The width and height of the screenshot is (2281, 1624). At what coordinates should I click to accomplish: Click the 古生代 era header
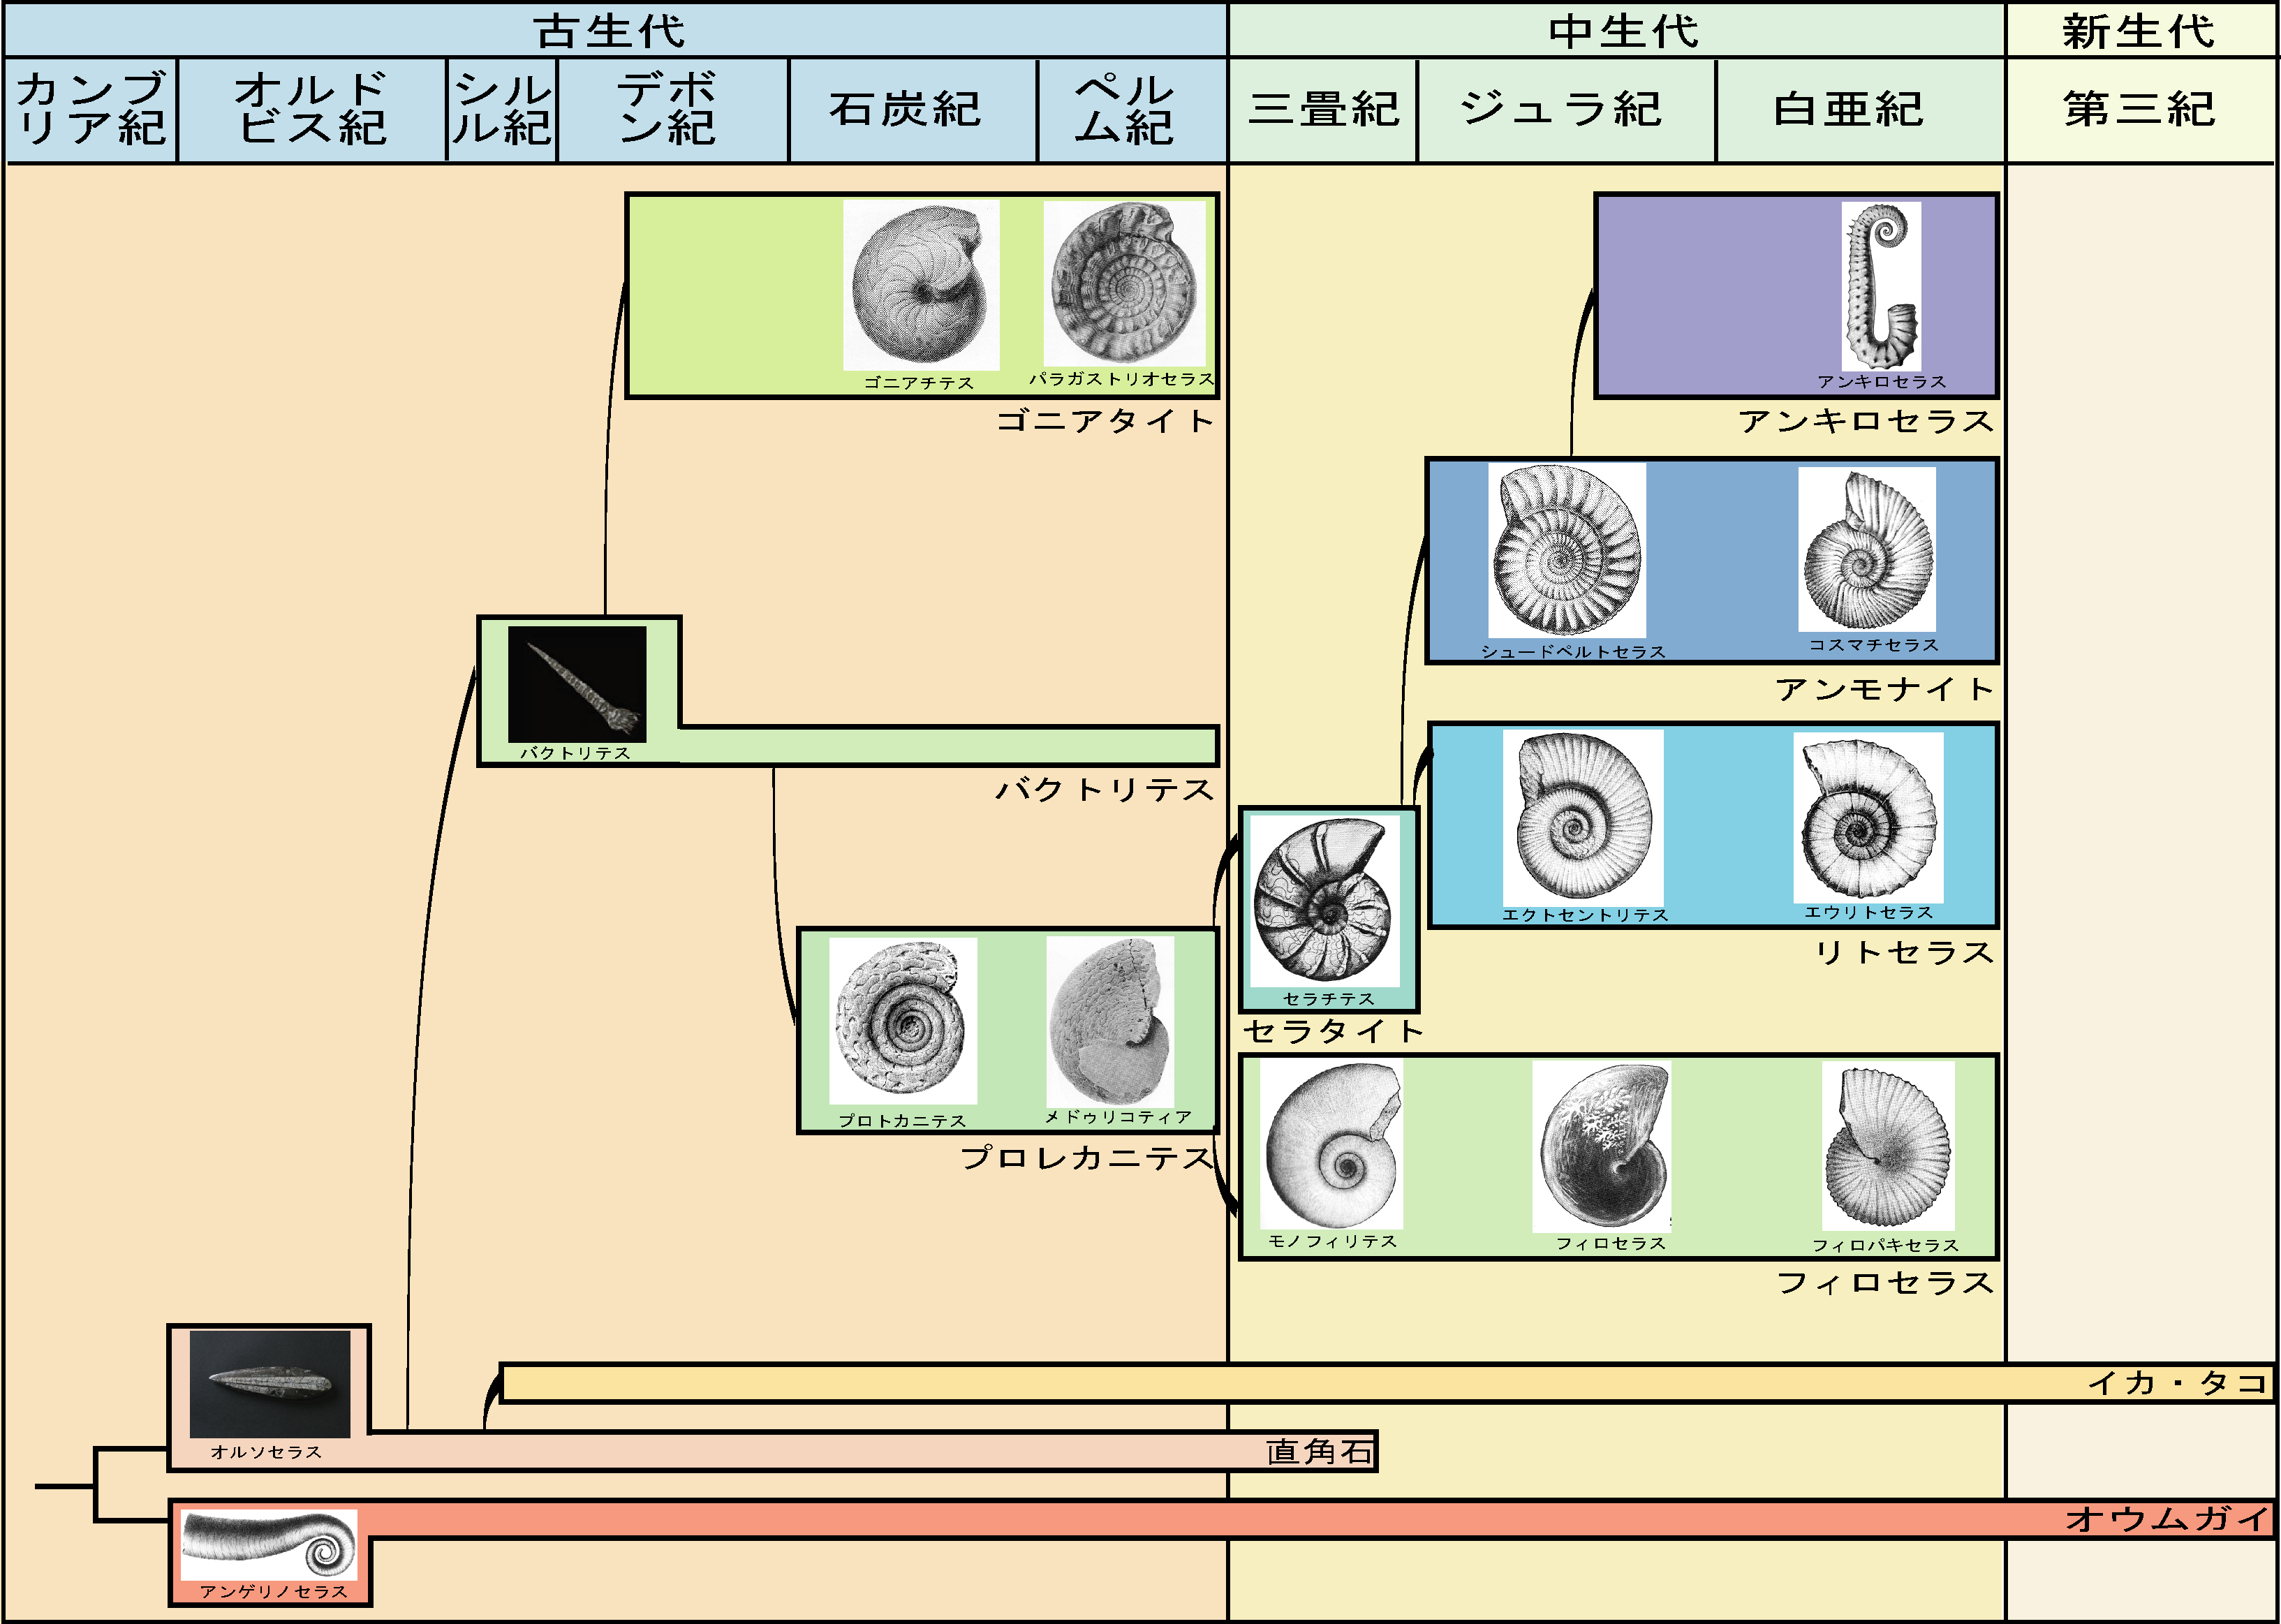pos(610,30)
